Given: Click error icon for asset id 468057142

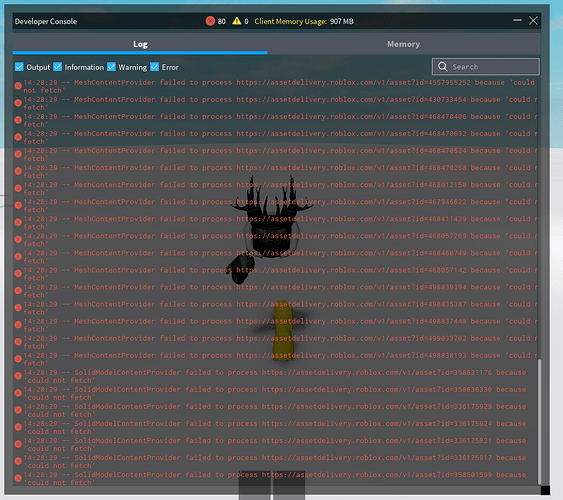Looking at the screenshot, I should [18, 274].
